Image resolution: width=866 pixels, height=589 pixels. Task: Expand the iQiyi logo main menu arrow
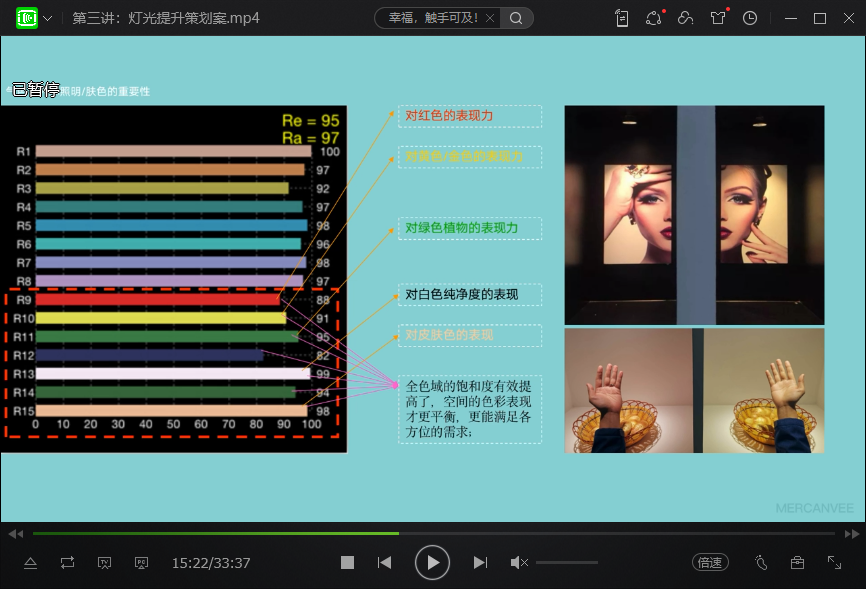[48, 18]
